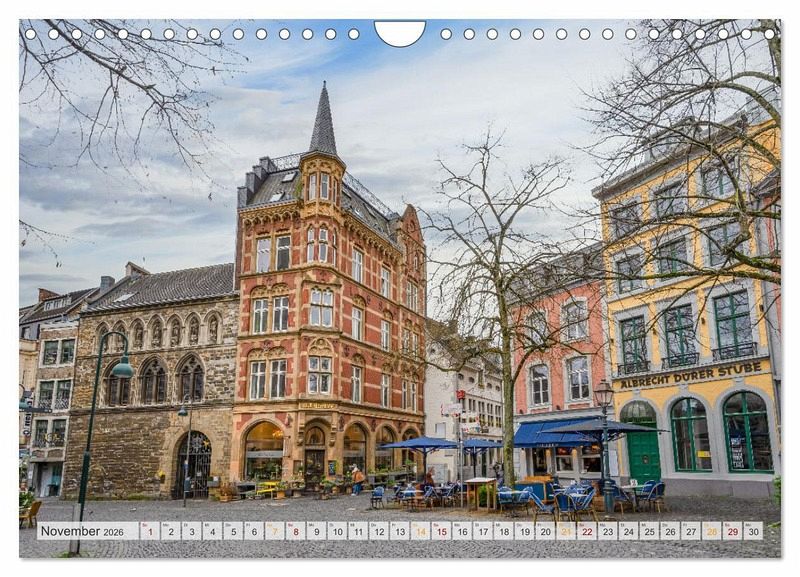Click highlighted Saturday 7 date cell

[x=274, y=531]
